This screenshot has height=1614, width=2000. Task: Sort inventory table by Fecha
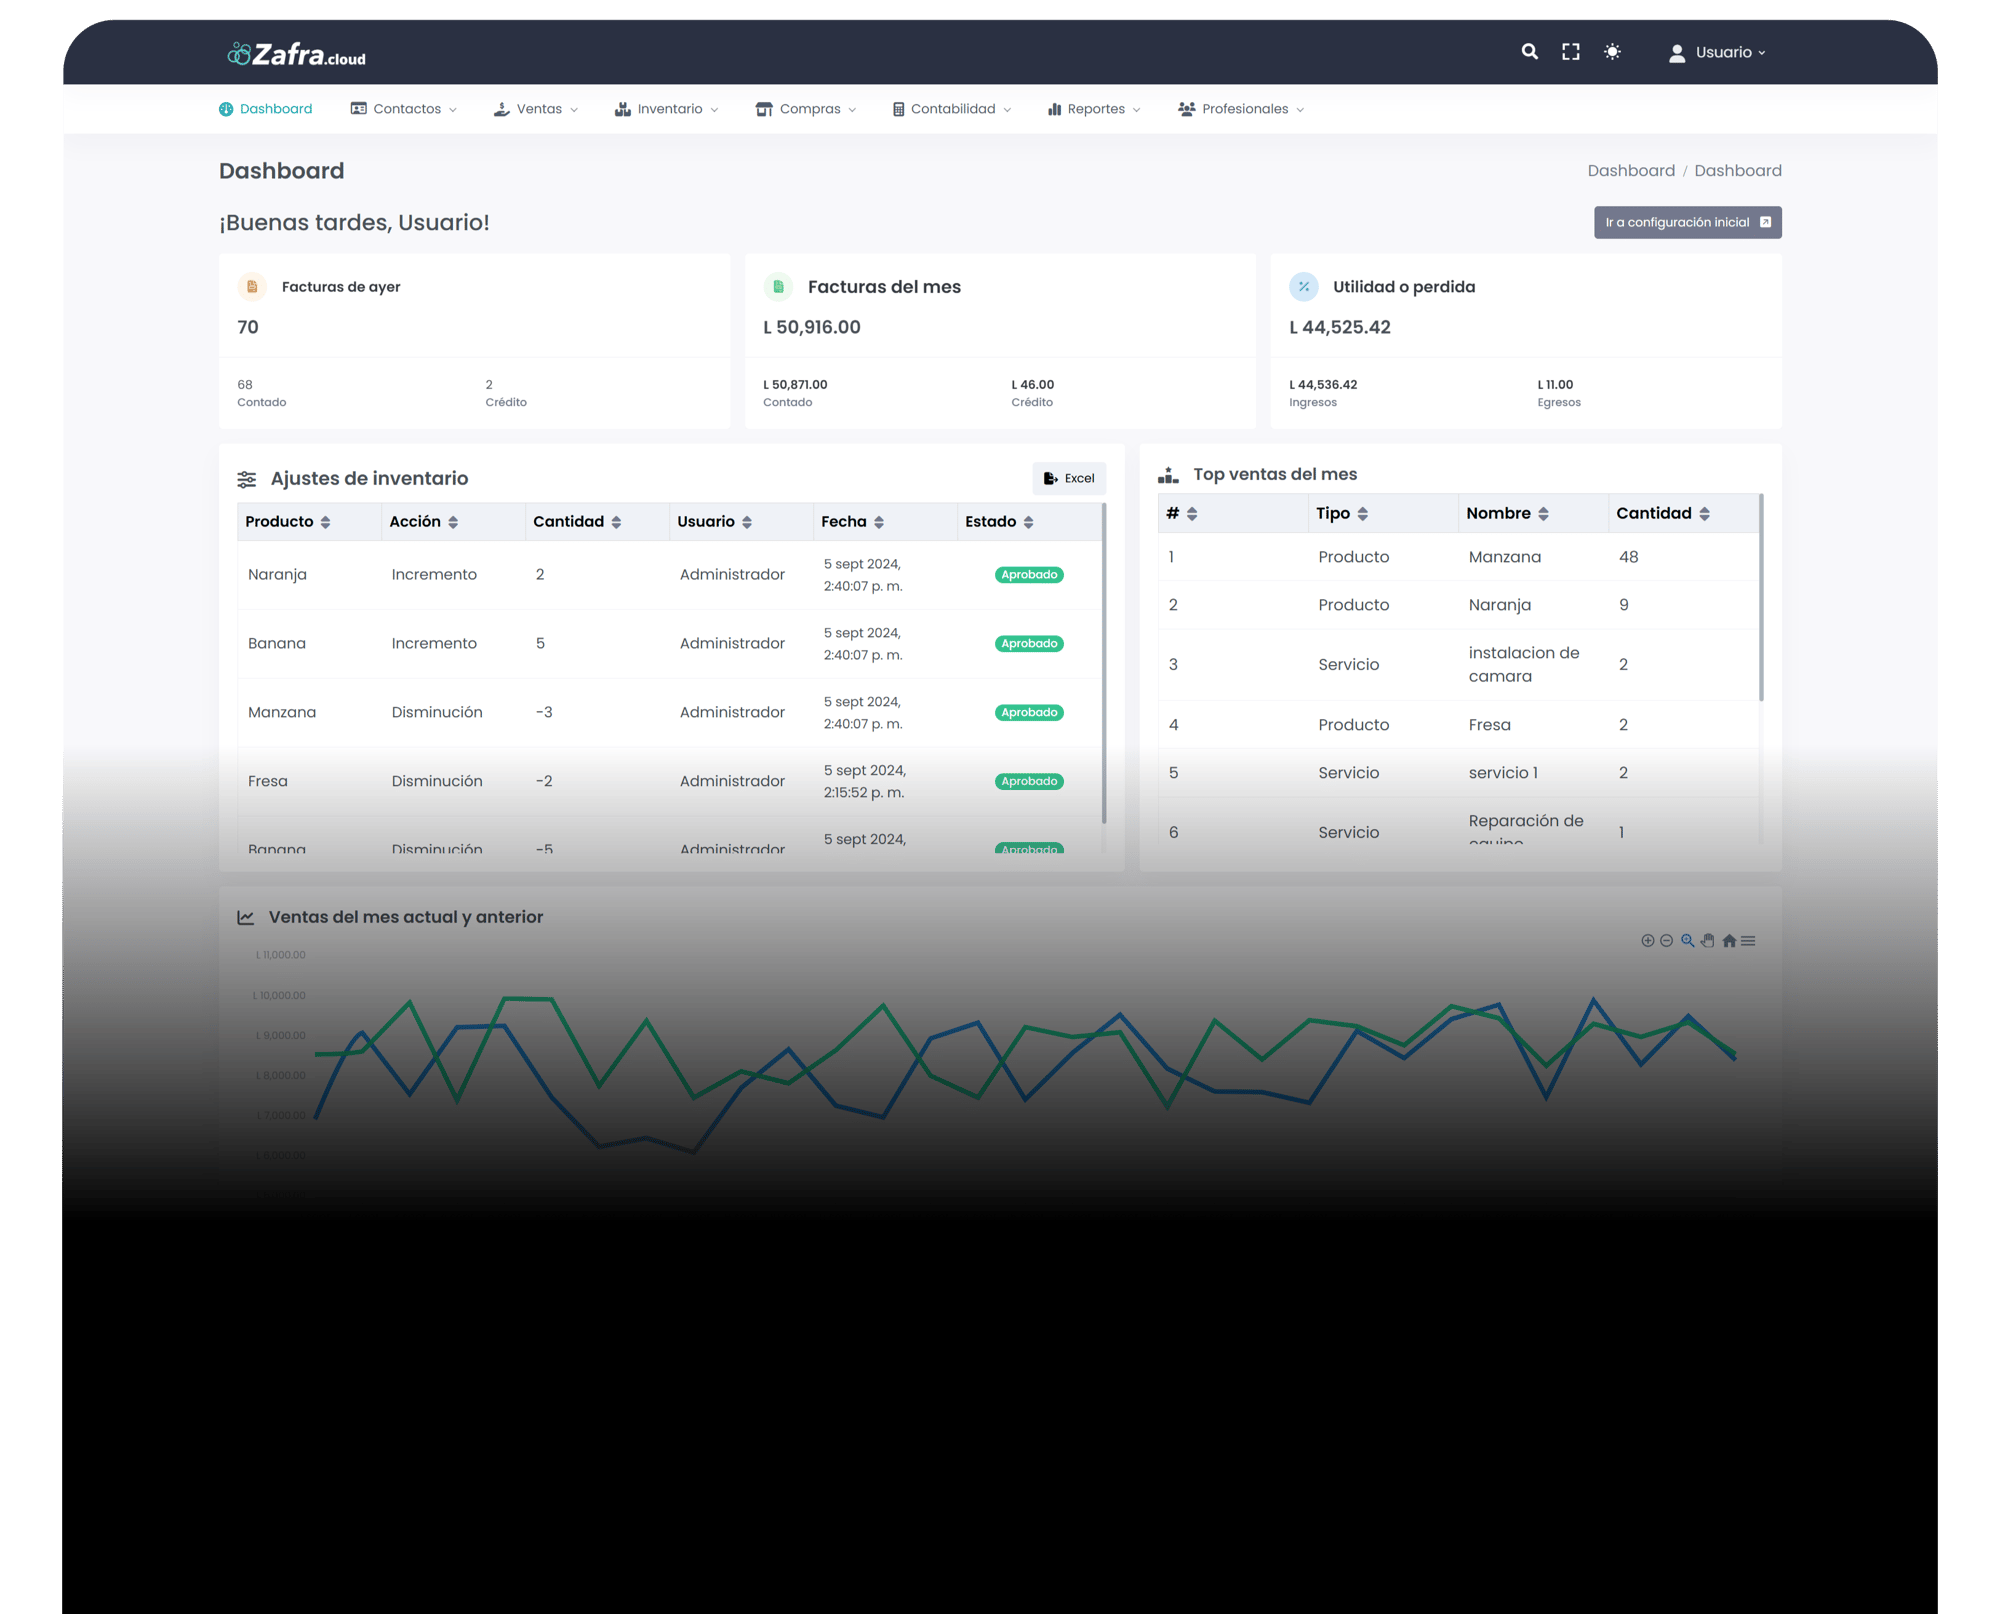879,522
